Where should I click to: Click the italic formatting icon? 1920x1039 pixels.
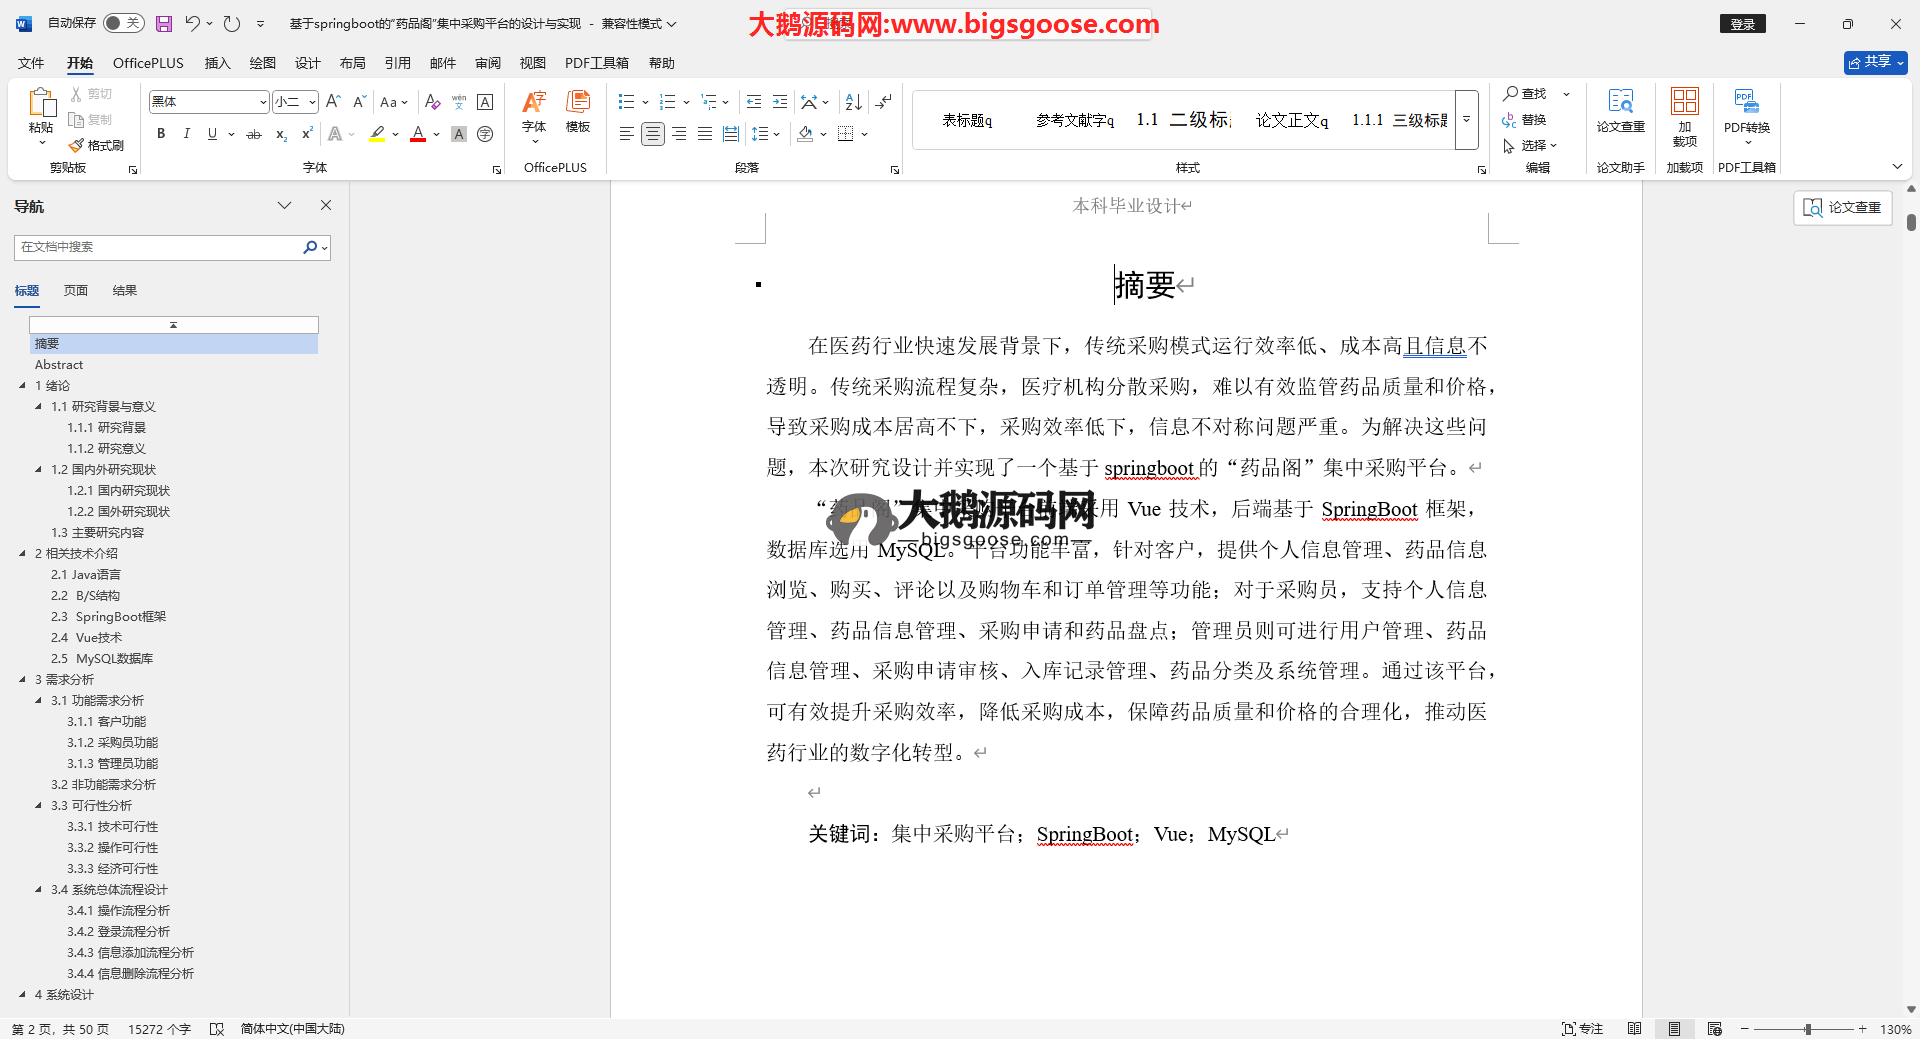(186, 134)
